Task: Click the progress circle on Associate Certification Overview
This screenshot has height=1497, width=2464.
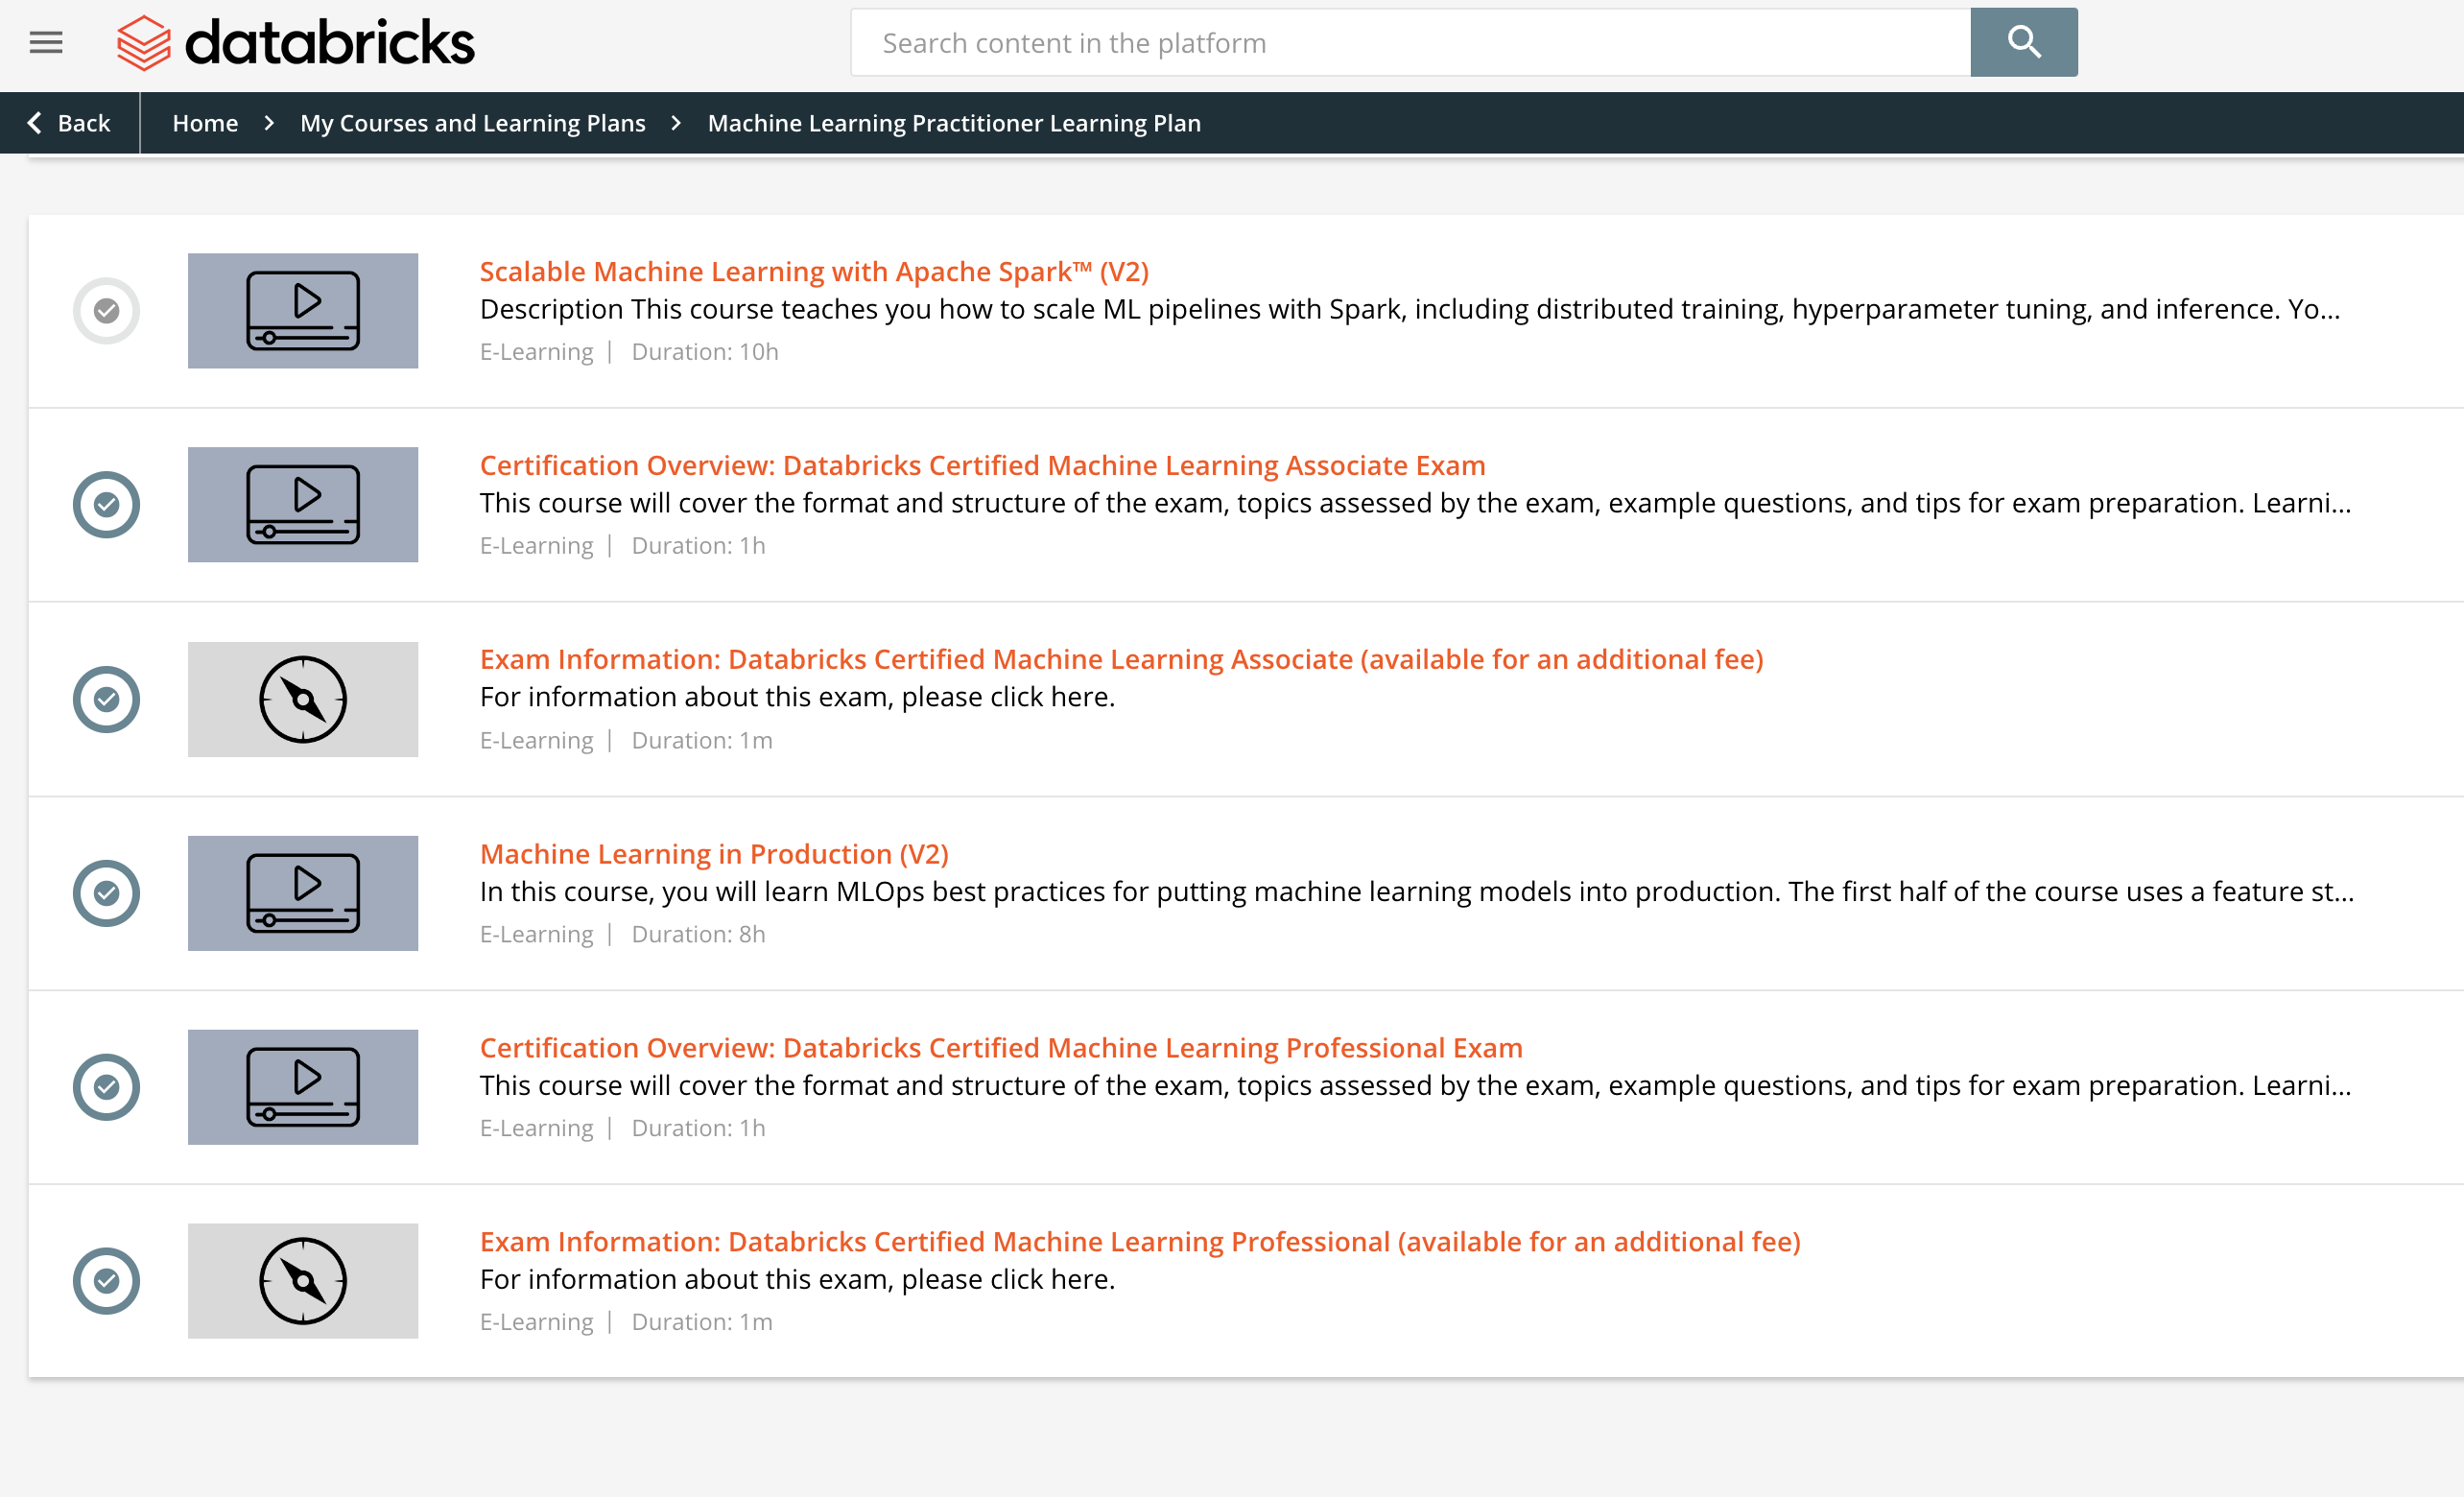Action: [106, 504]
